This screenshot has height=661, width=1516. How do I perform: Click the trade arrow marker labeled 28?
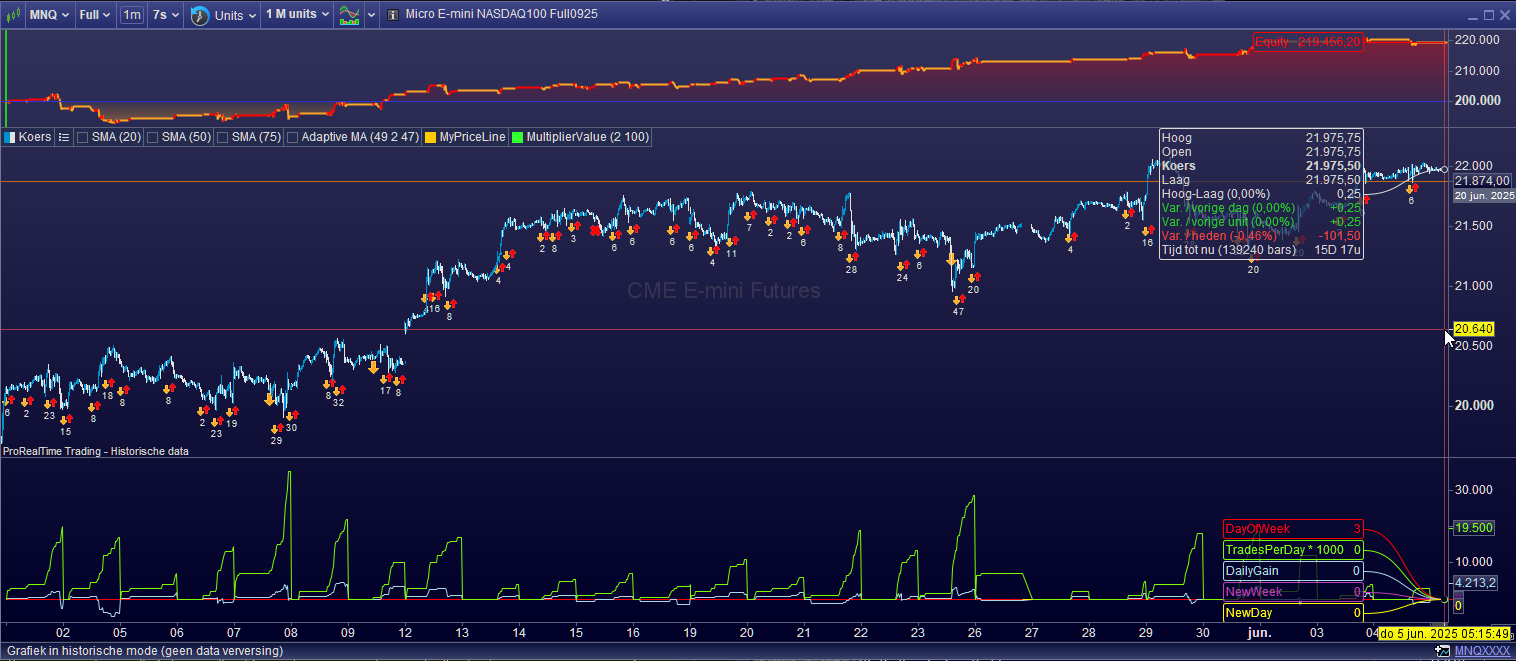point(851,257)
